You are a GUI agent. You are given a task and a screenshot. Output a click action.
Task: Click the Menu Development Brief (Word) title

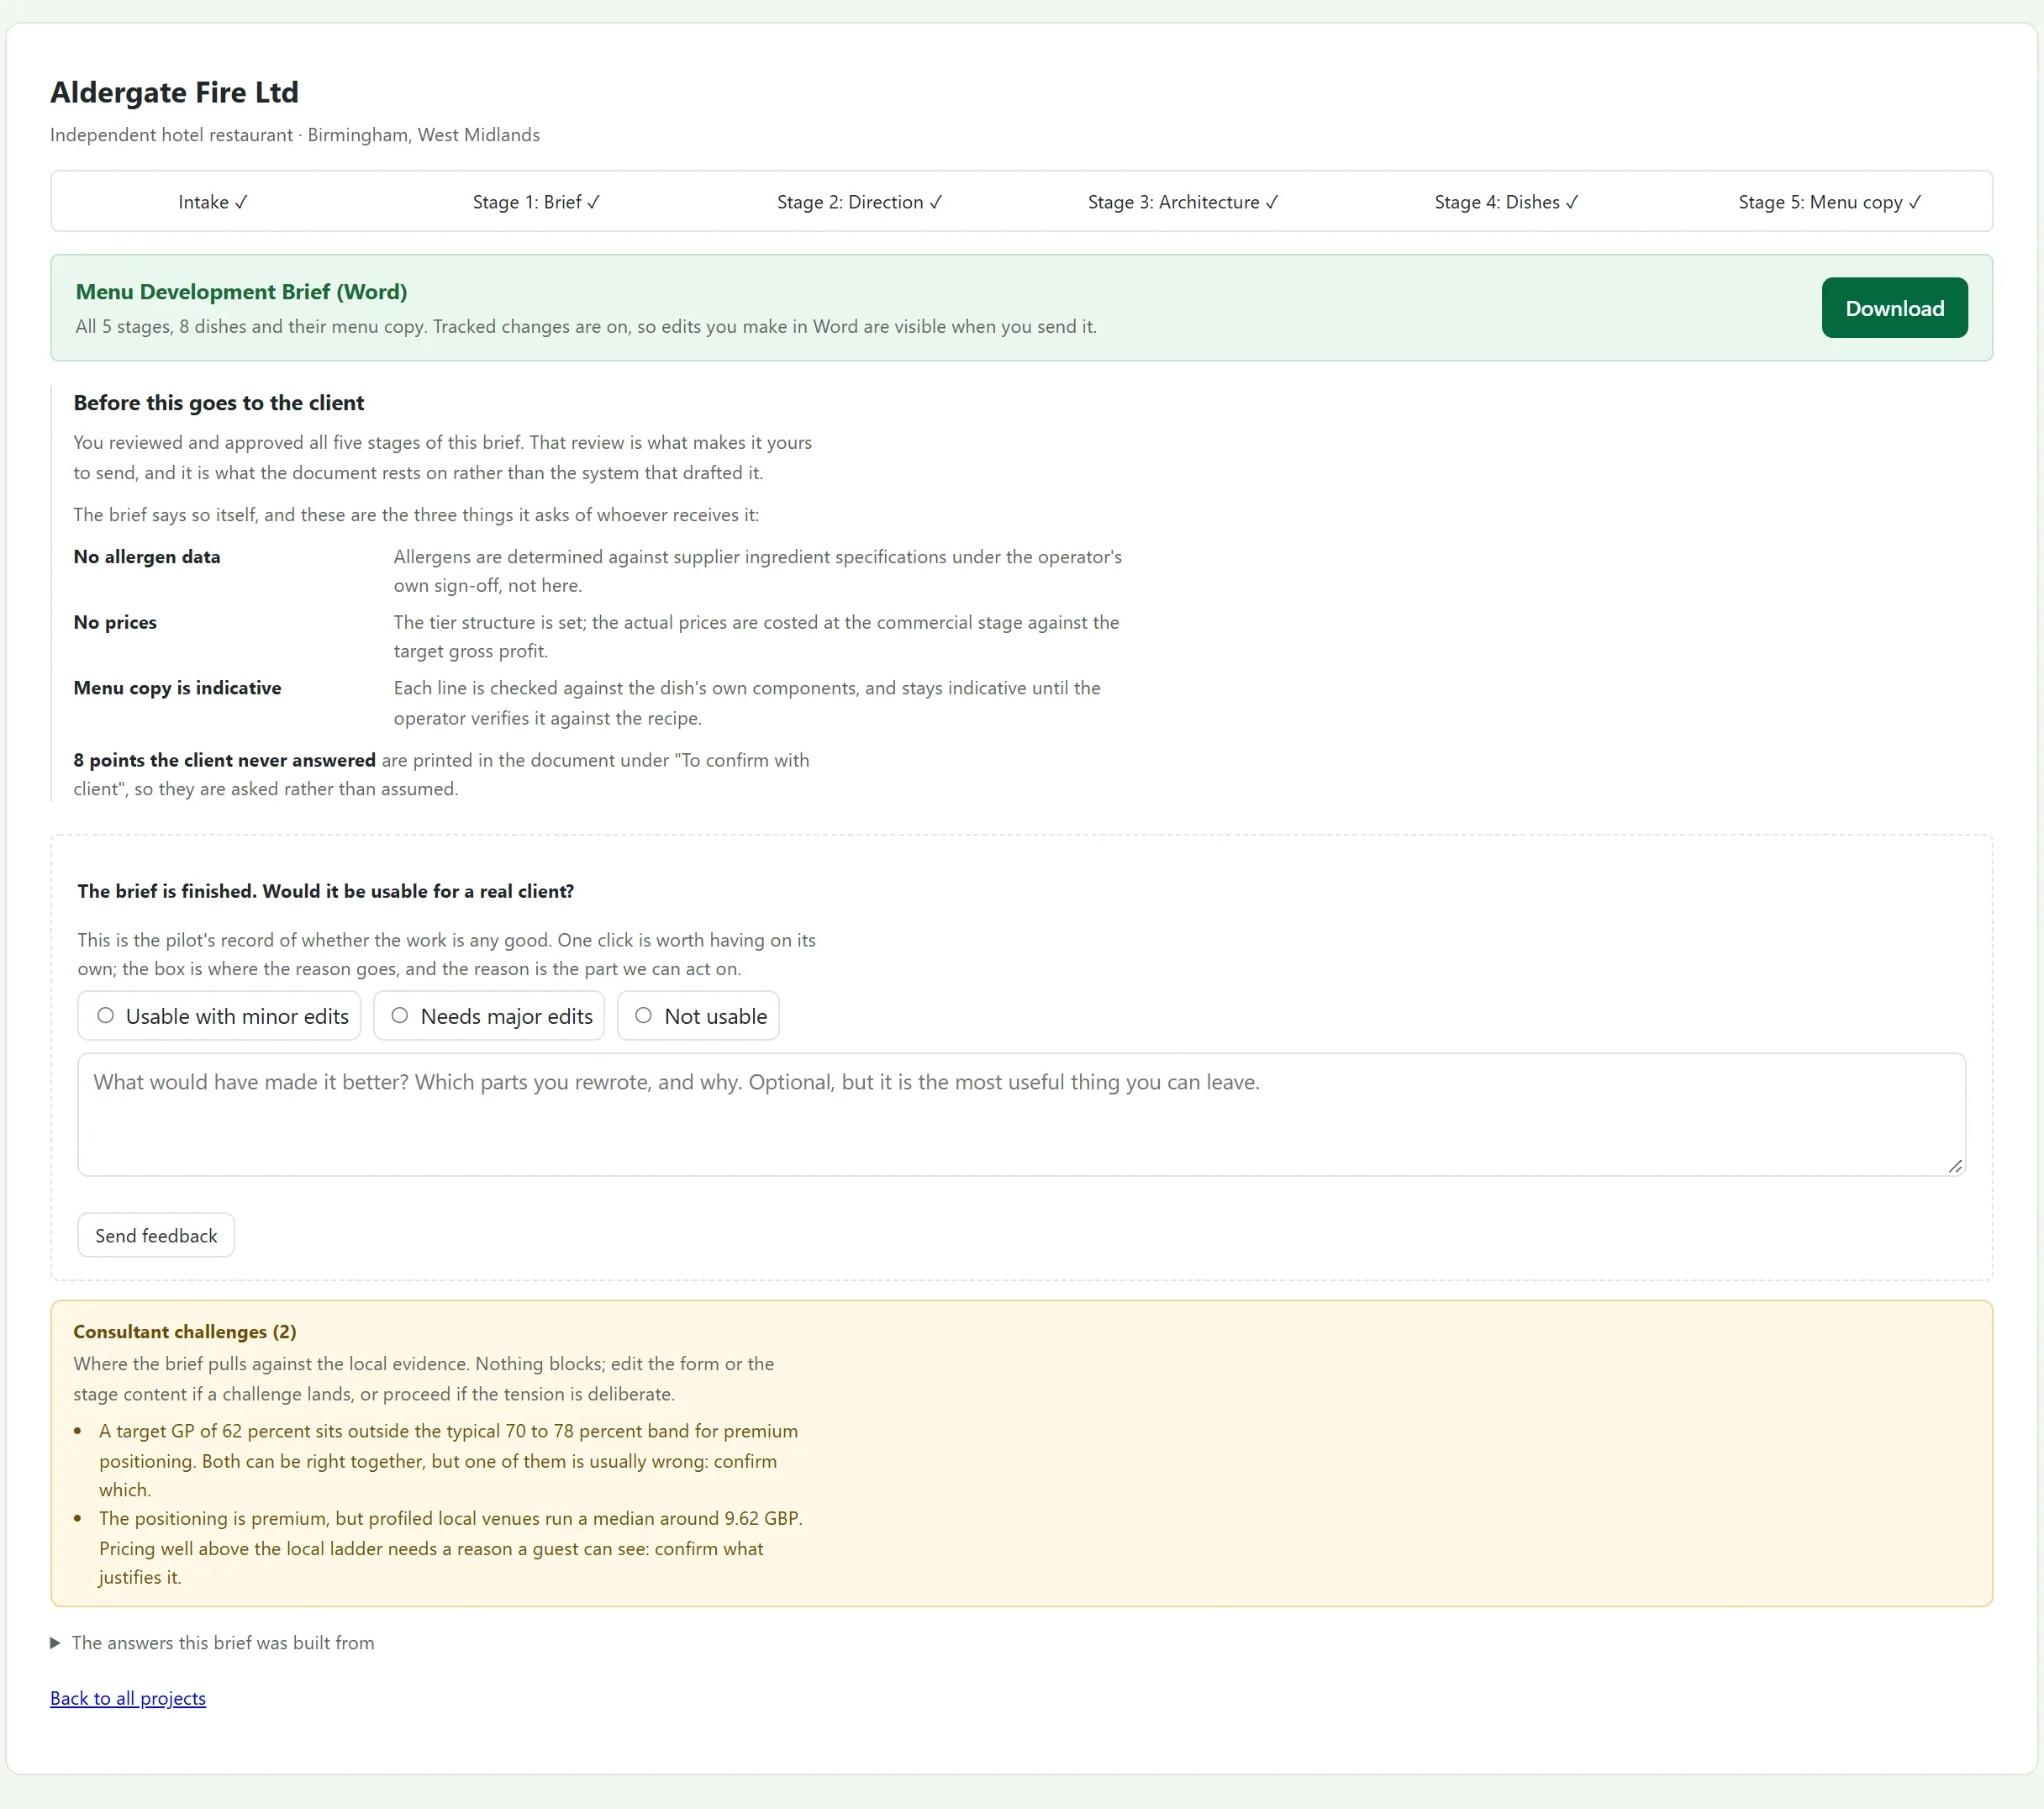241,292
